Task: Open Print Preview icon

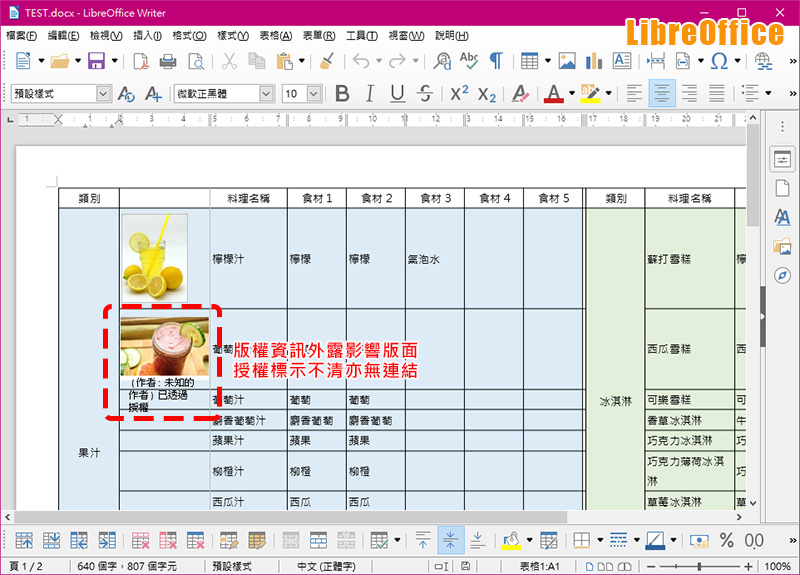Action: [x=196, y=61]
